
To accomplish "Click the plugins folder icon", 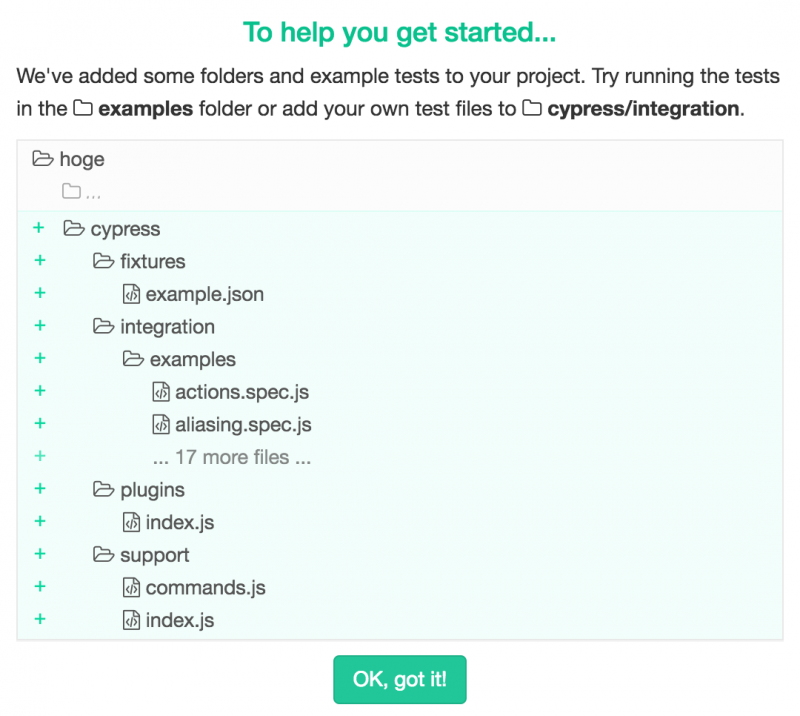I will coord(103,490).
